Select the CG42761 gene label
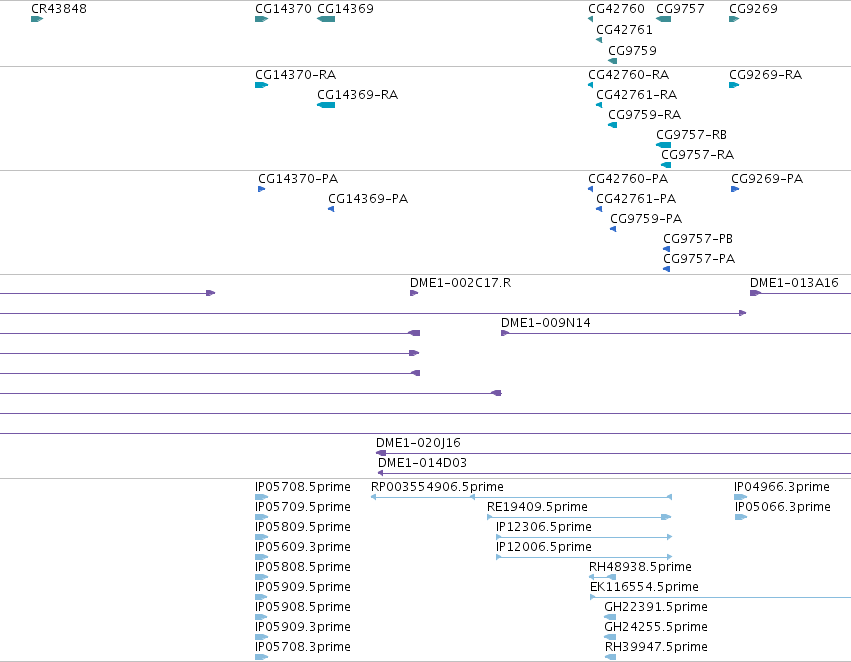 click(624, 30)
